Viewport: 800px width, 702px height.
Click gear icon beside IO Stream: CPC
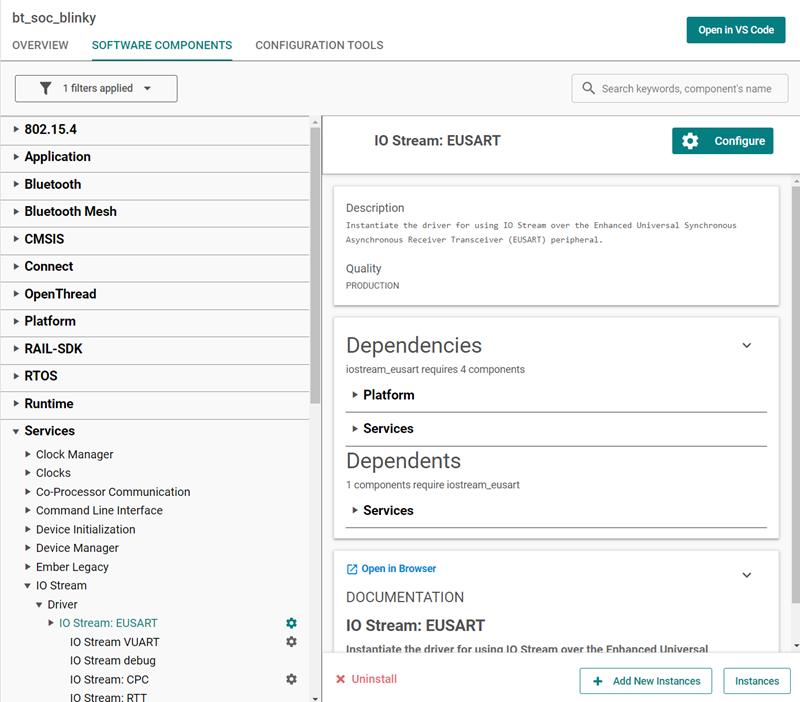[292, 679]
